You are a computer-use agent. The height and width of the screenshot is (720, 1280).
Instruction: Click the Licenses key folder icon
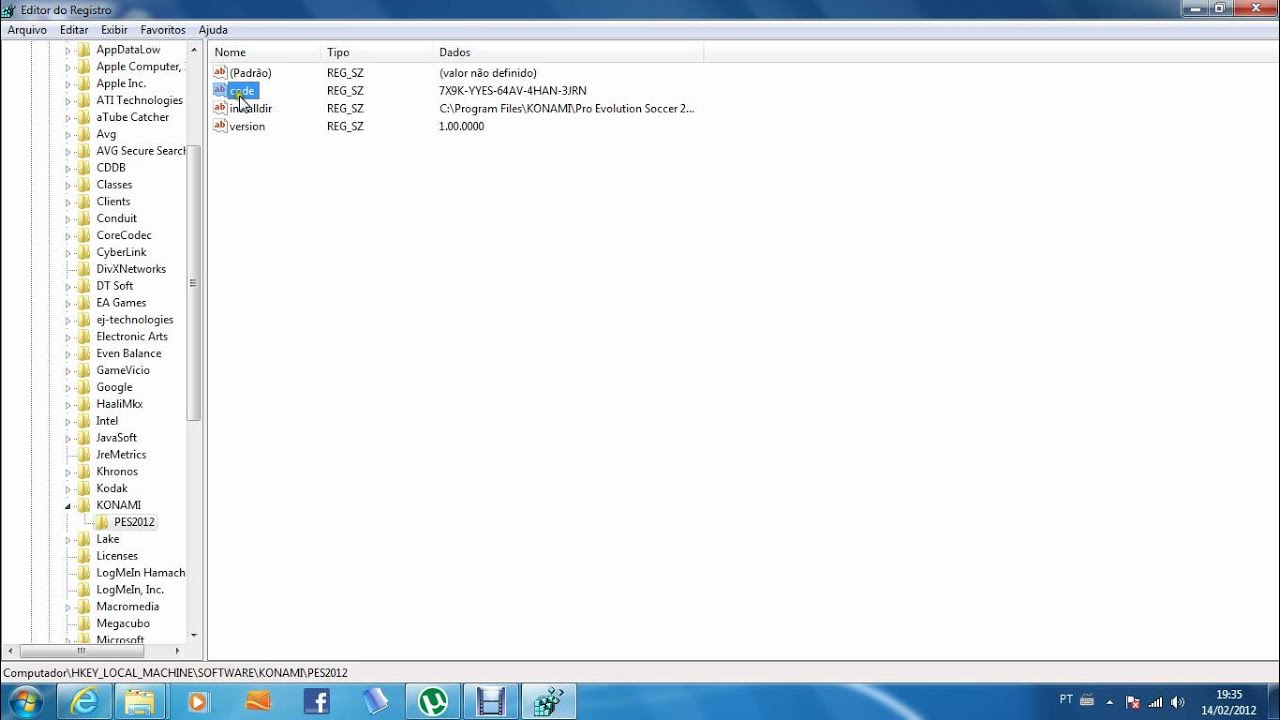[x=84, y=556]
